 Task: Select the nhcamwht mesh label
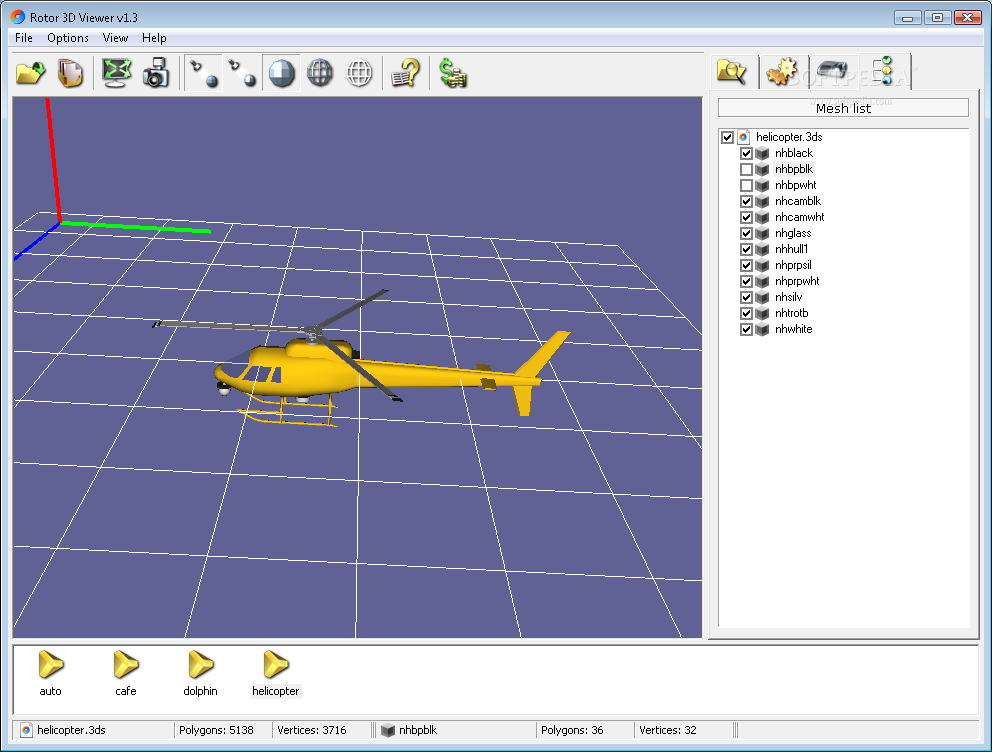point(800,217)
